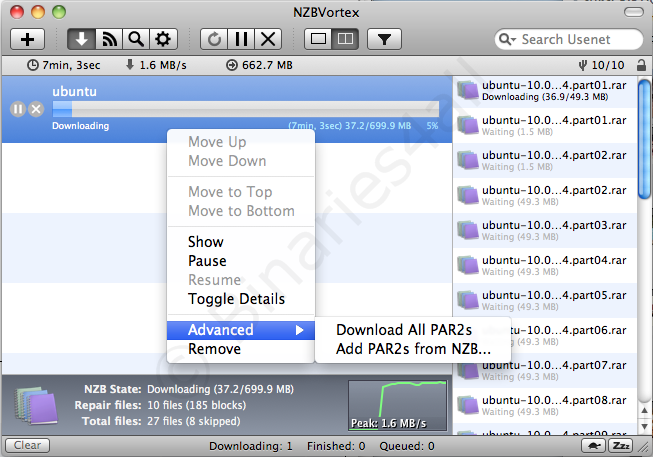Click Total files: 27 files (8 skipped)
This screenshot has width=653, height=457.
coord(161,421)
